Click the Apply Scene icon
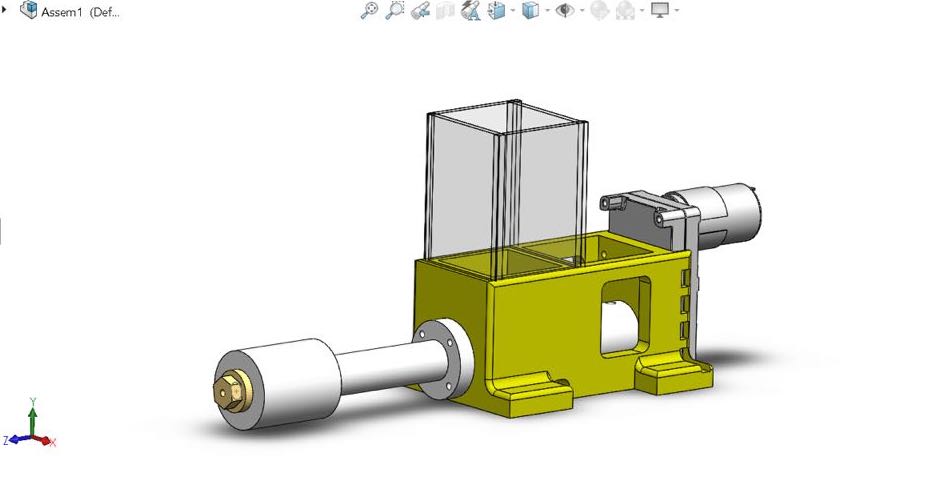951x477 pixels. [625, 10]
